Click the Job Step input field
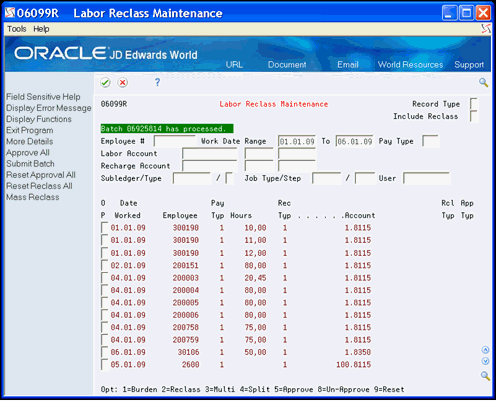Screen dimensions: 496x401 coord(365,178)
